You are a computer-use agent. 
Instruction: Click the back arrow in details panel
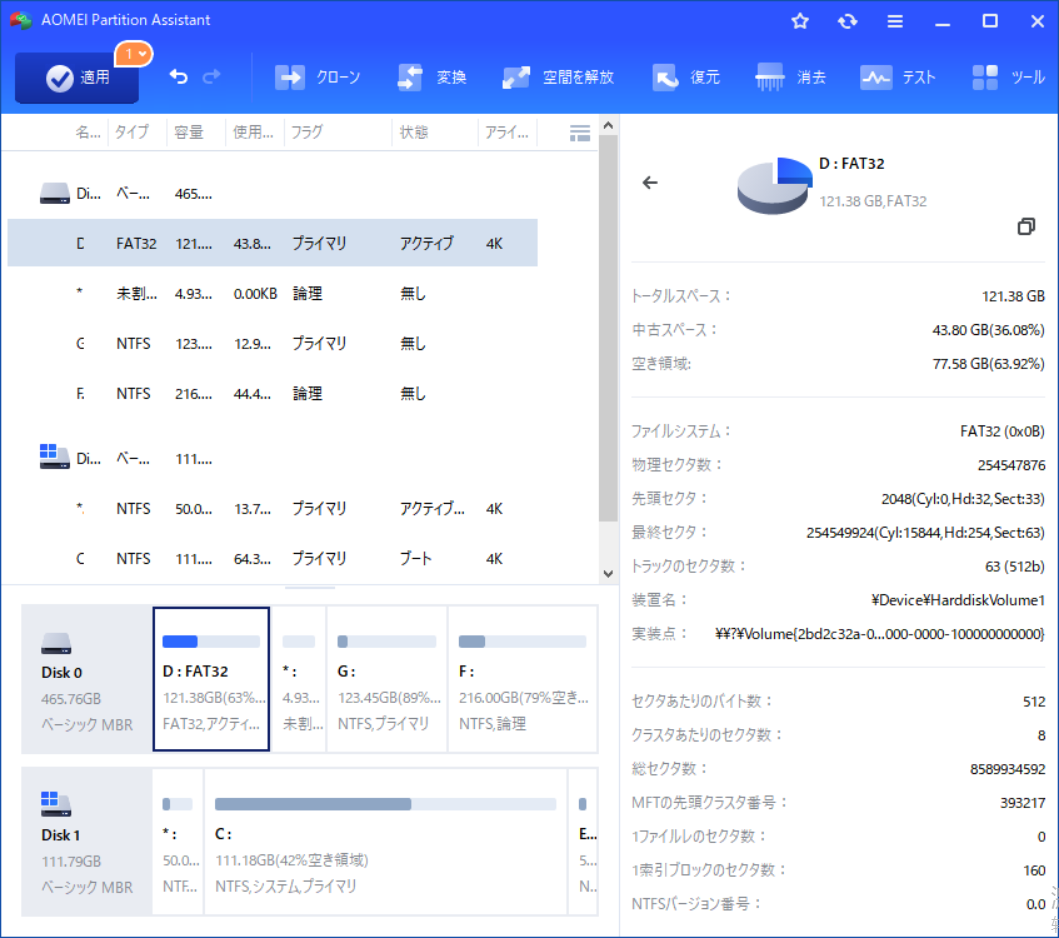tap(650, 182)
